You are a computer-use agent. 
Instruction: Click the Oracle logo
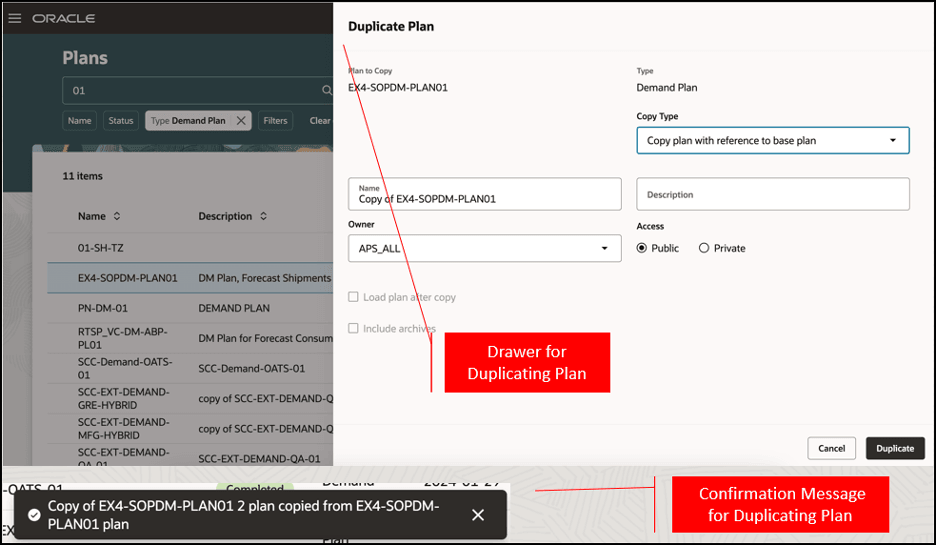[x=64, y=18]
